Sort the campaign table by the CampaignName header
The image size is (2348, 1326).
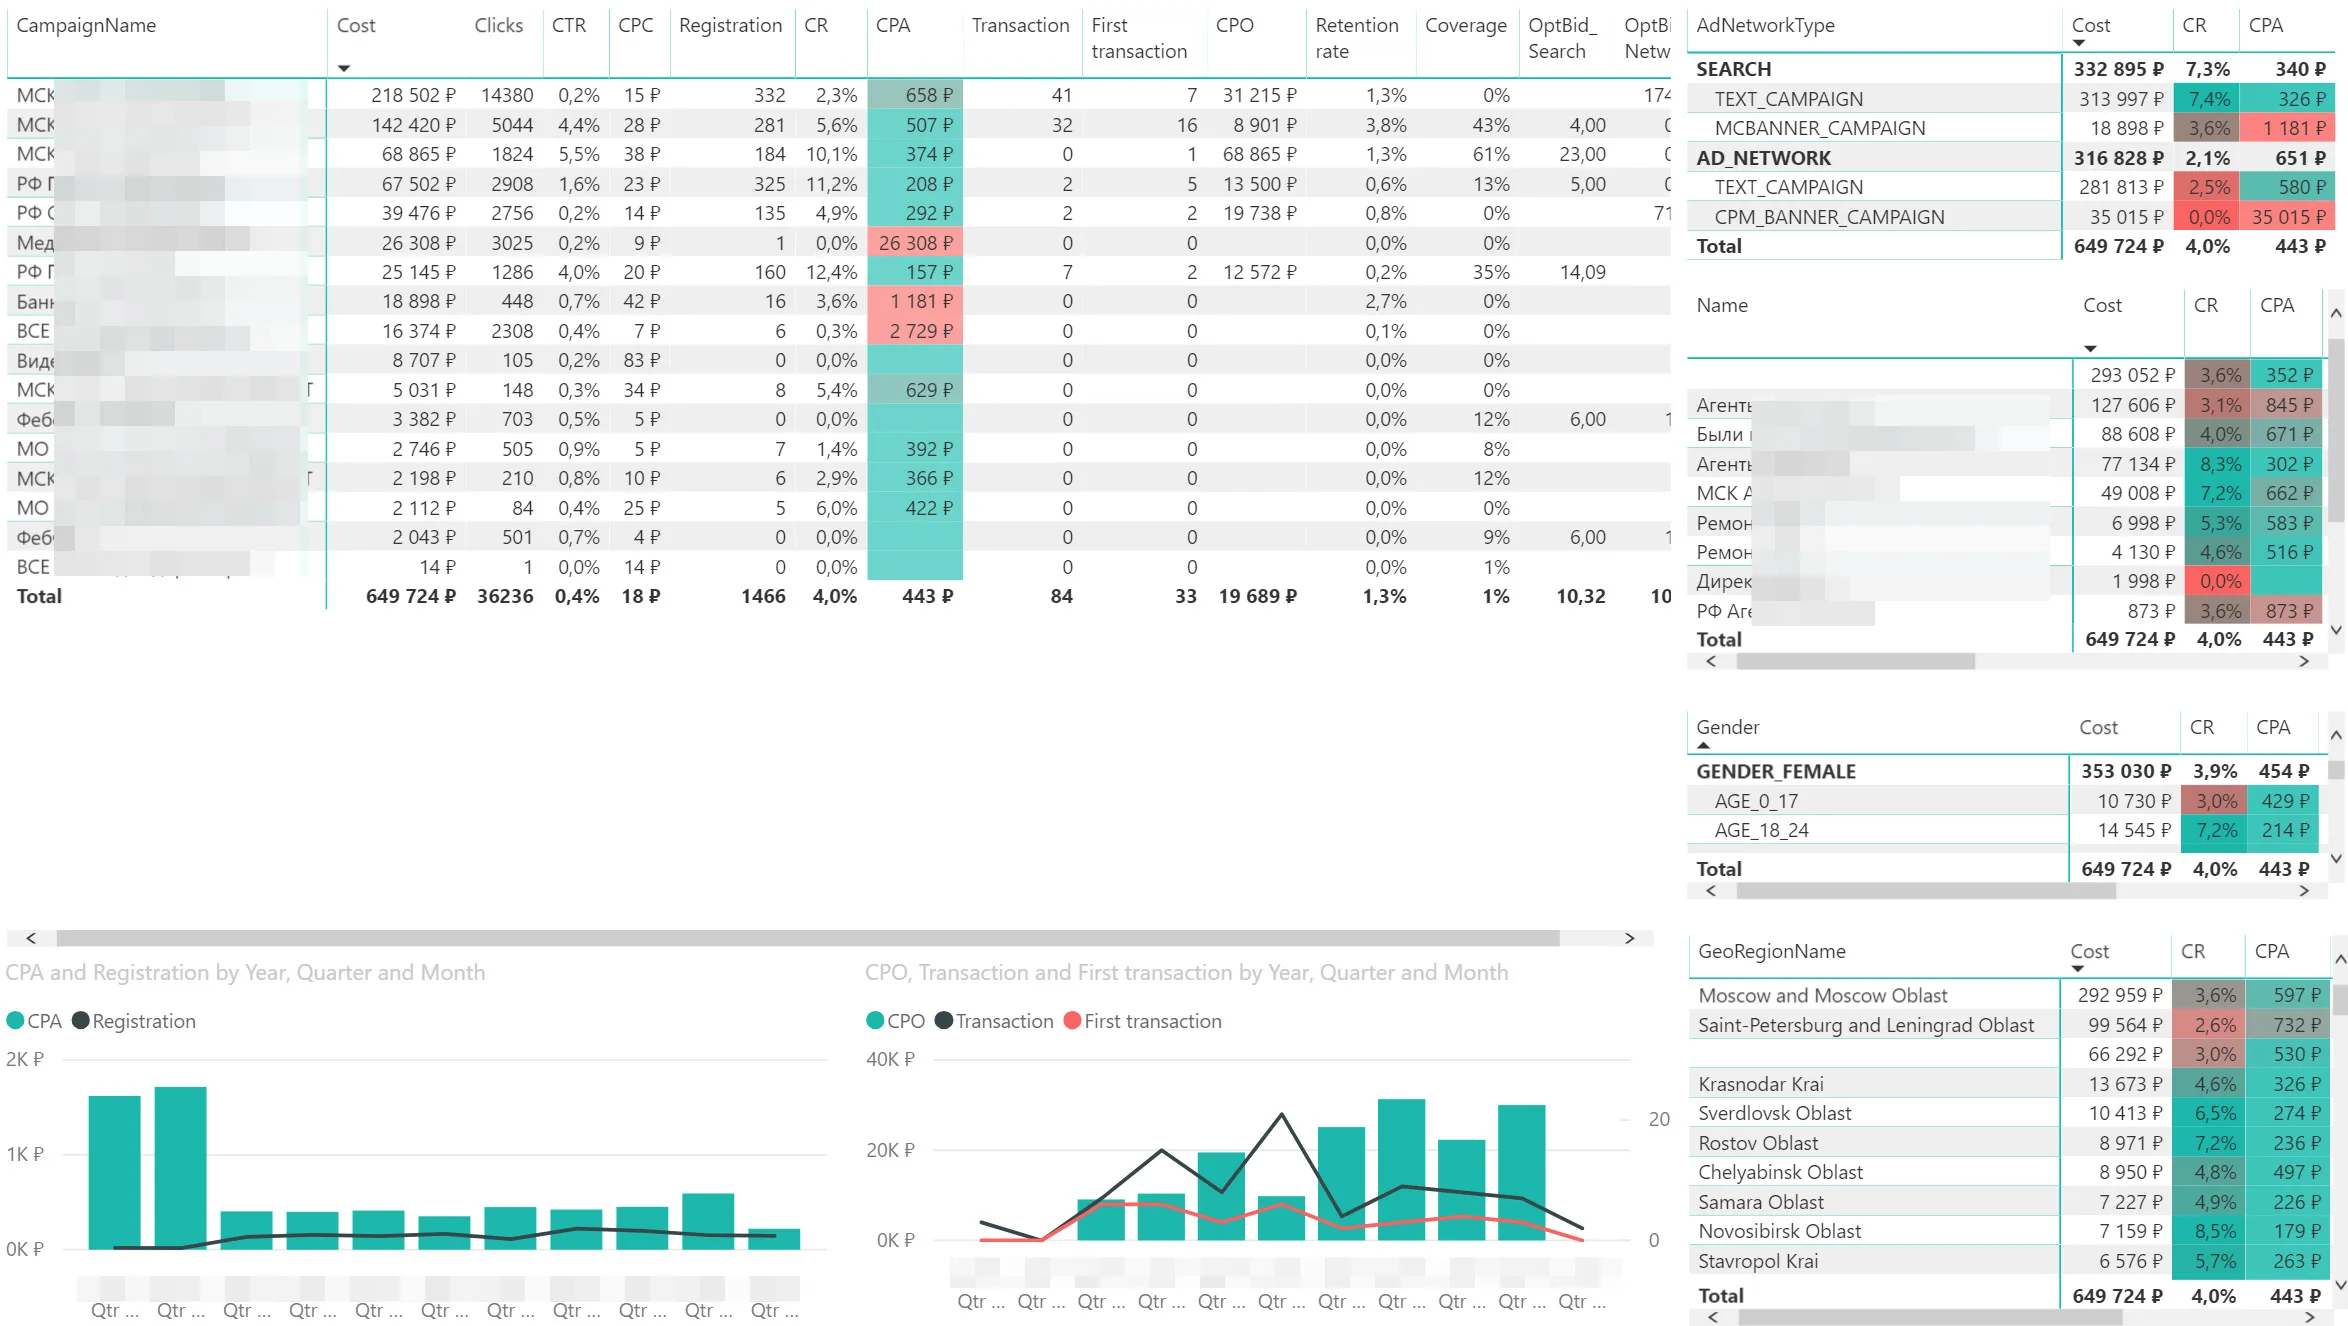[x=86, y=25]
